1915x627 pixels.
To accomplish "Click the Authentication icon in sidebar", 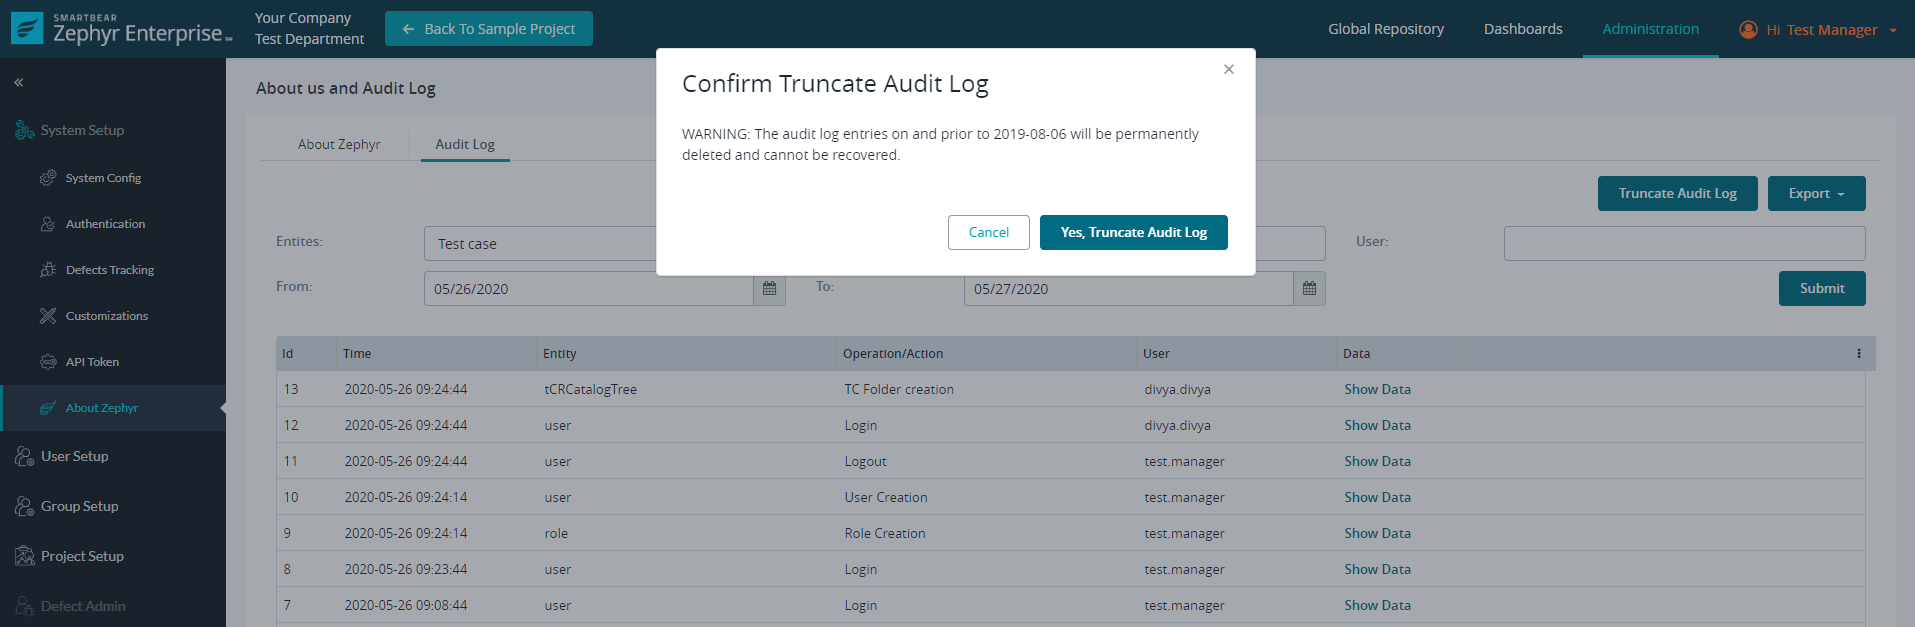I will (48, 224).
